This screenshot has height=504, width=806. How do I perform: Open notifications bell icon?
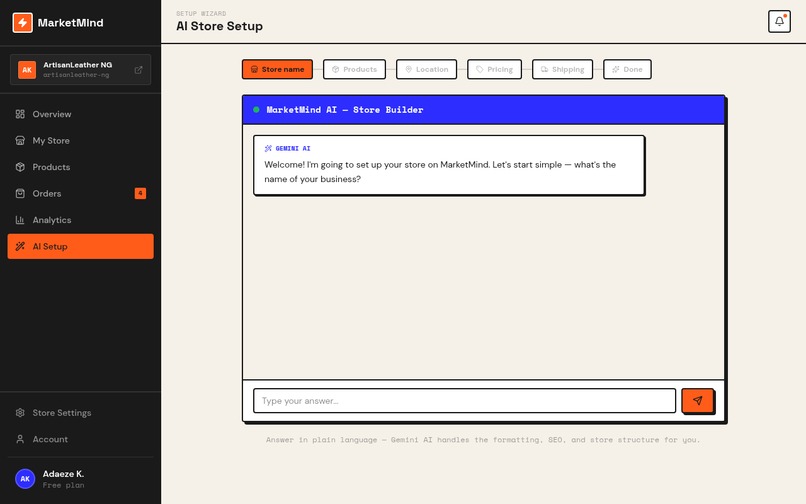pos(779,22)
